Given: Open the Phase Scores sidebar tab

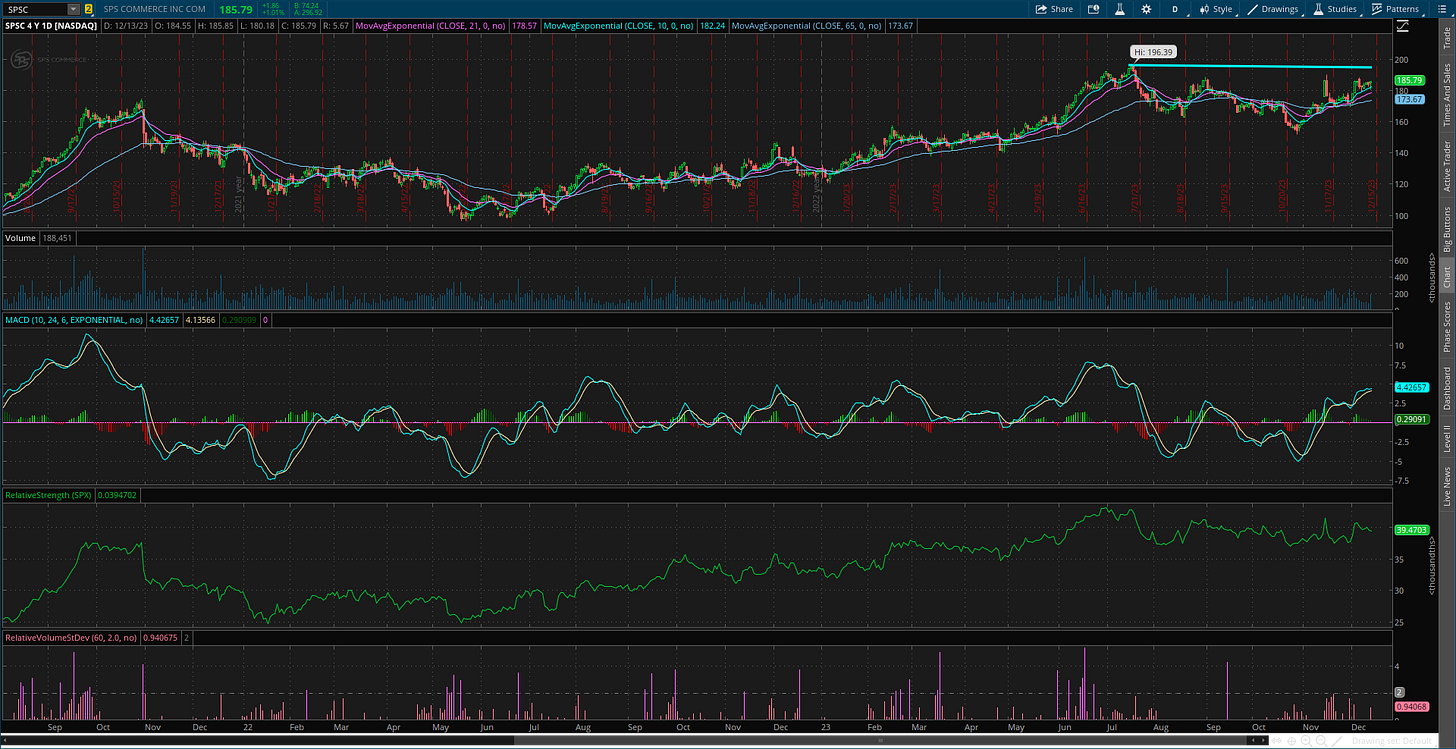Looking at the screenshot, I should (x=1446, y=327).
